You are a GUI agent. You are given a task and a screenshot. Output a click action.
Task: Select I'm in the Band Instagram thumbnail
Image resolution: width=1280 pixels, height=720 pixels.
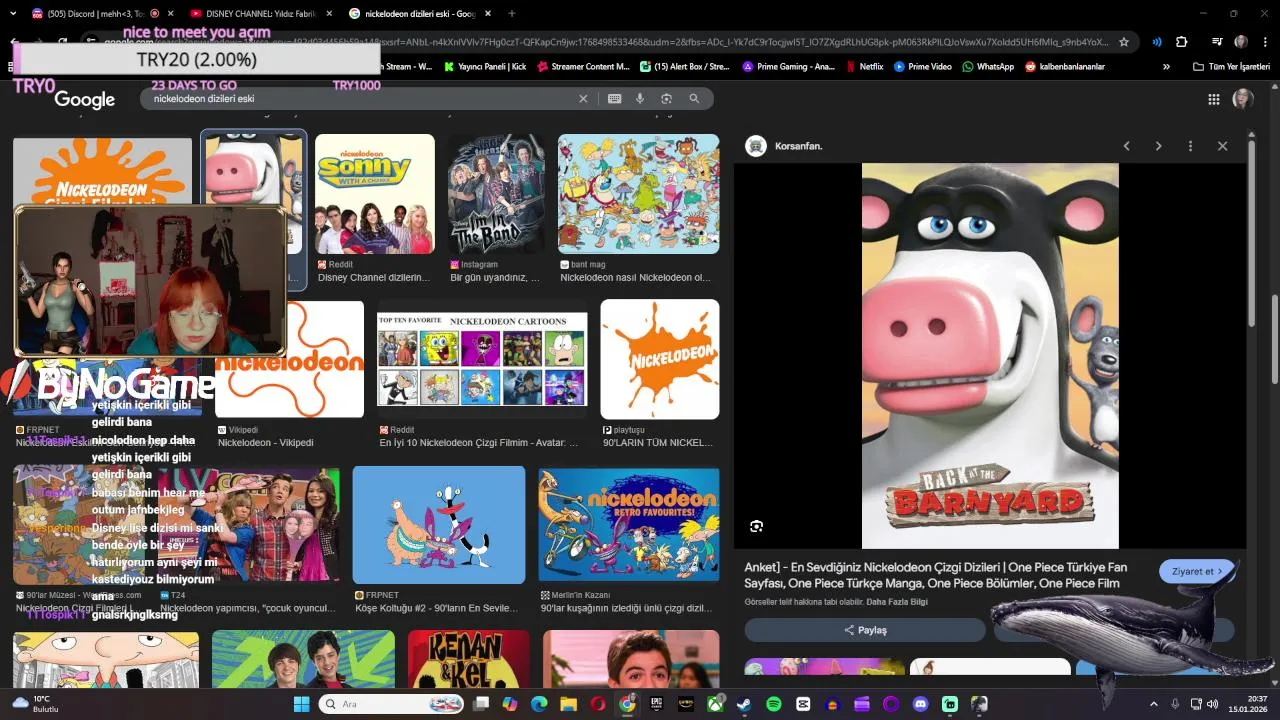496,194
